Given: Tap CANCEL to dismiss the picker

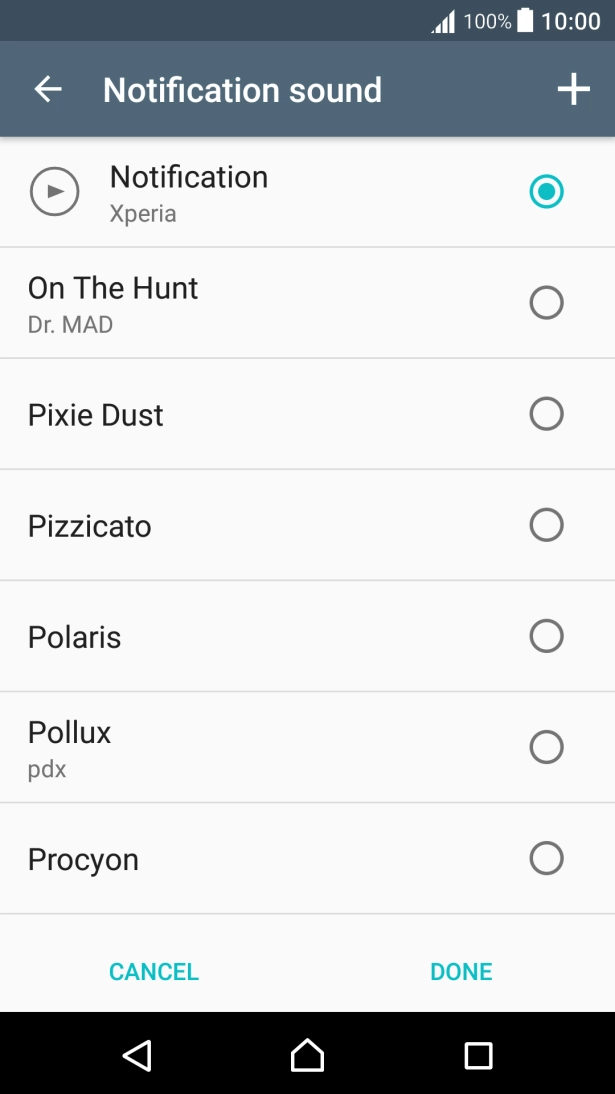Looking at the screenshot, I should point(153,970).
